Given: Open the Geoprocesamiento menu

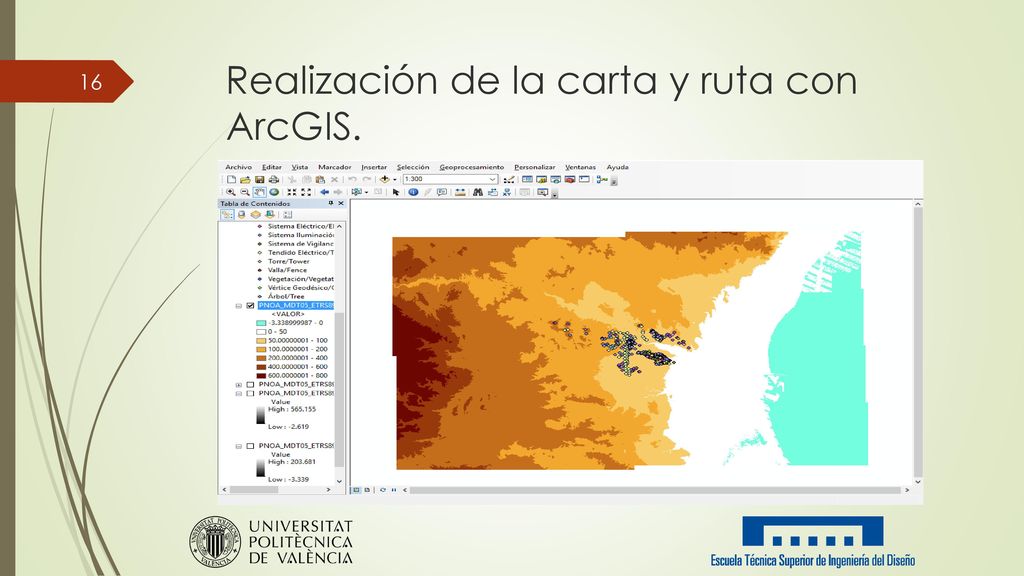Looking at the screenshot, I should (x=472, y=167).
